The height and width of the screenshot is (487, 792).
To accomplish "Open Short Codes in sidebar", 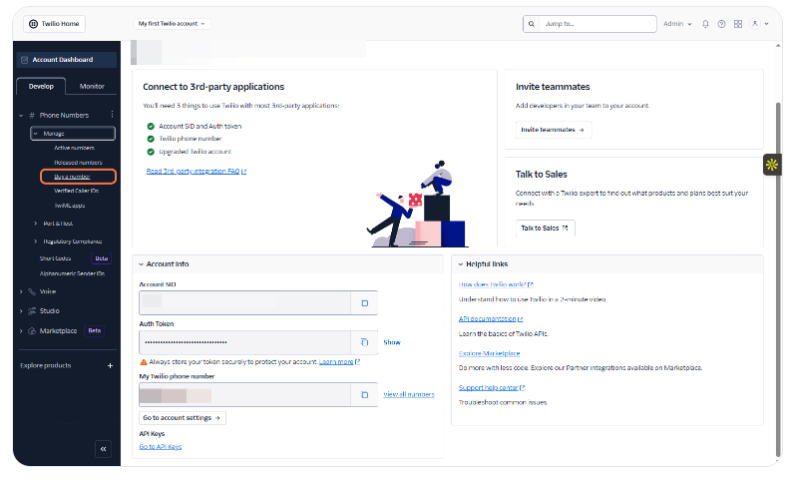I will click(x=55, y=258).
